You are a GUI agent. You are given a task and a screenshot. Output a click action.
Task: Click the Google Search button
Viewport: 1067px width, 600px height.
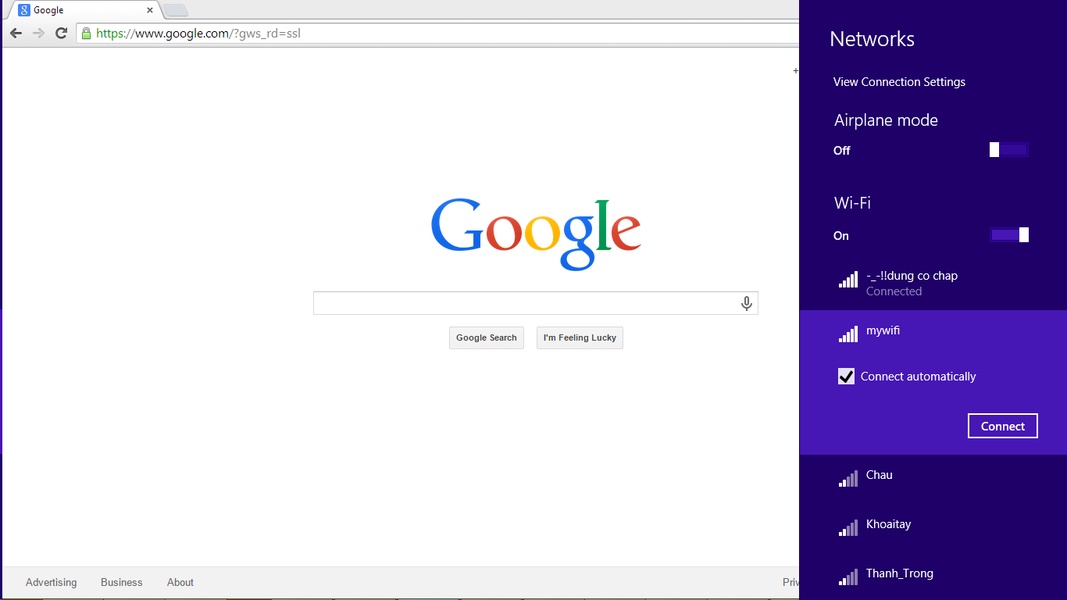(x=487, y=337)
